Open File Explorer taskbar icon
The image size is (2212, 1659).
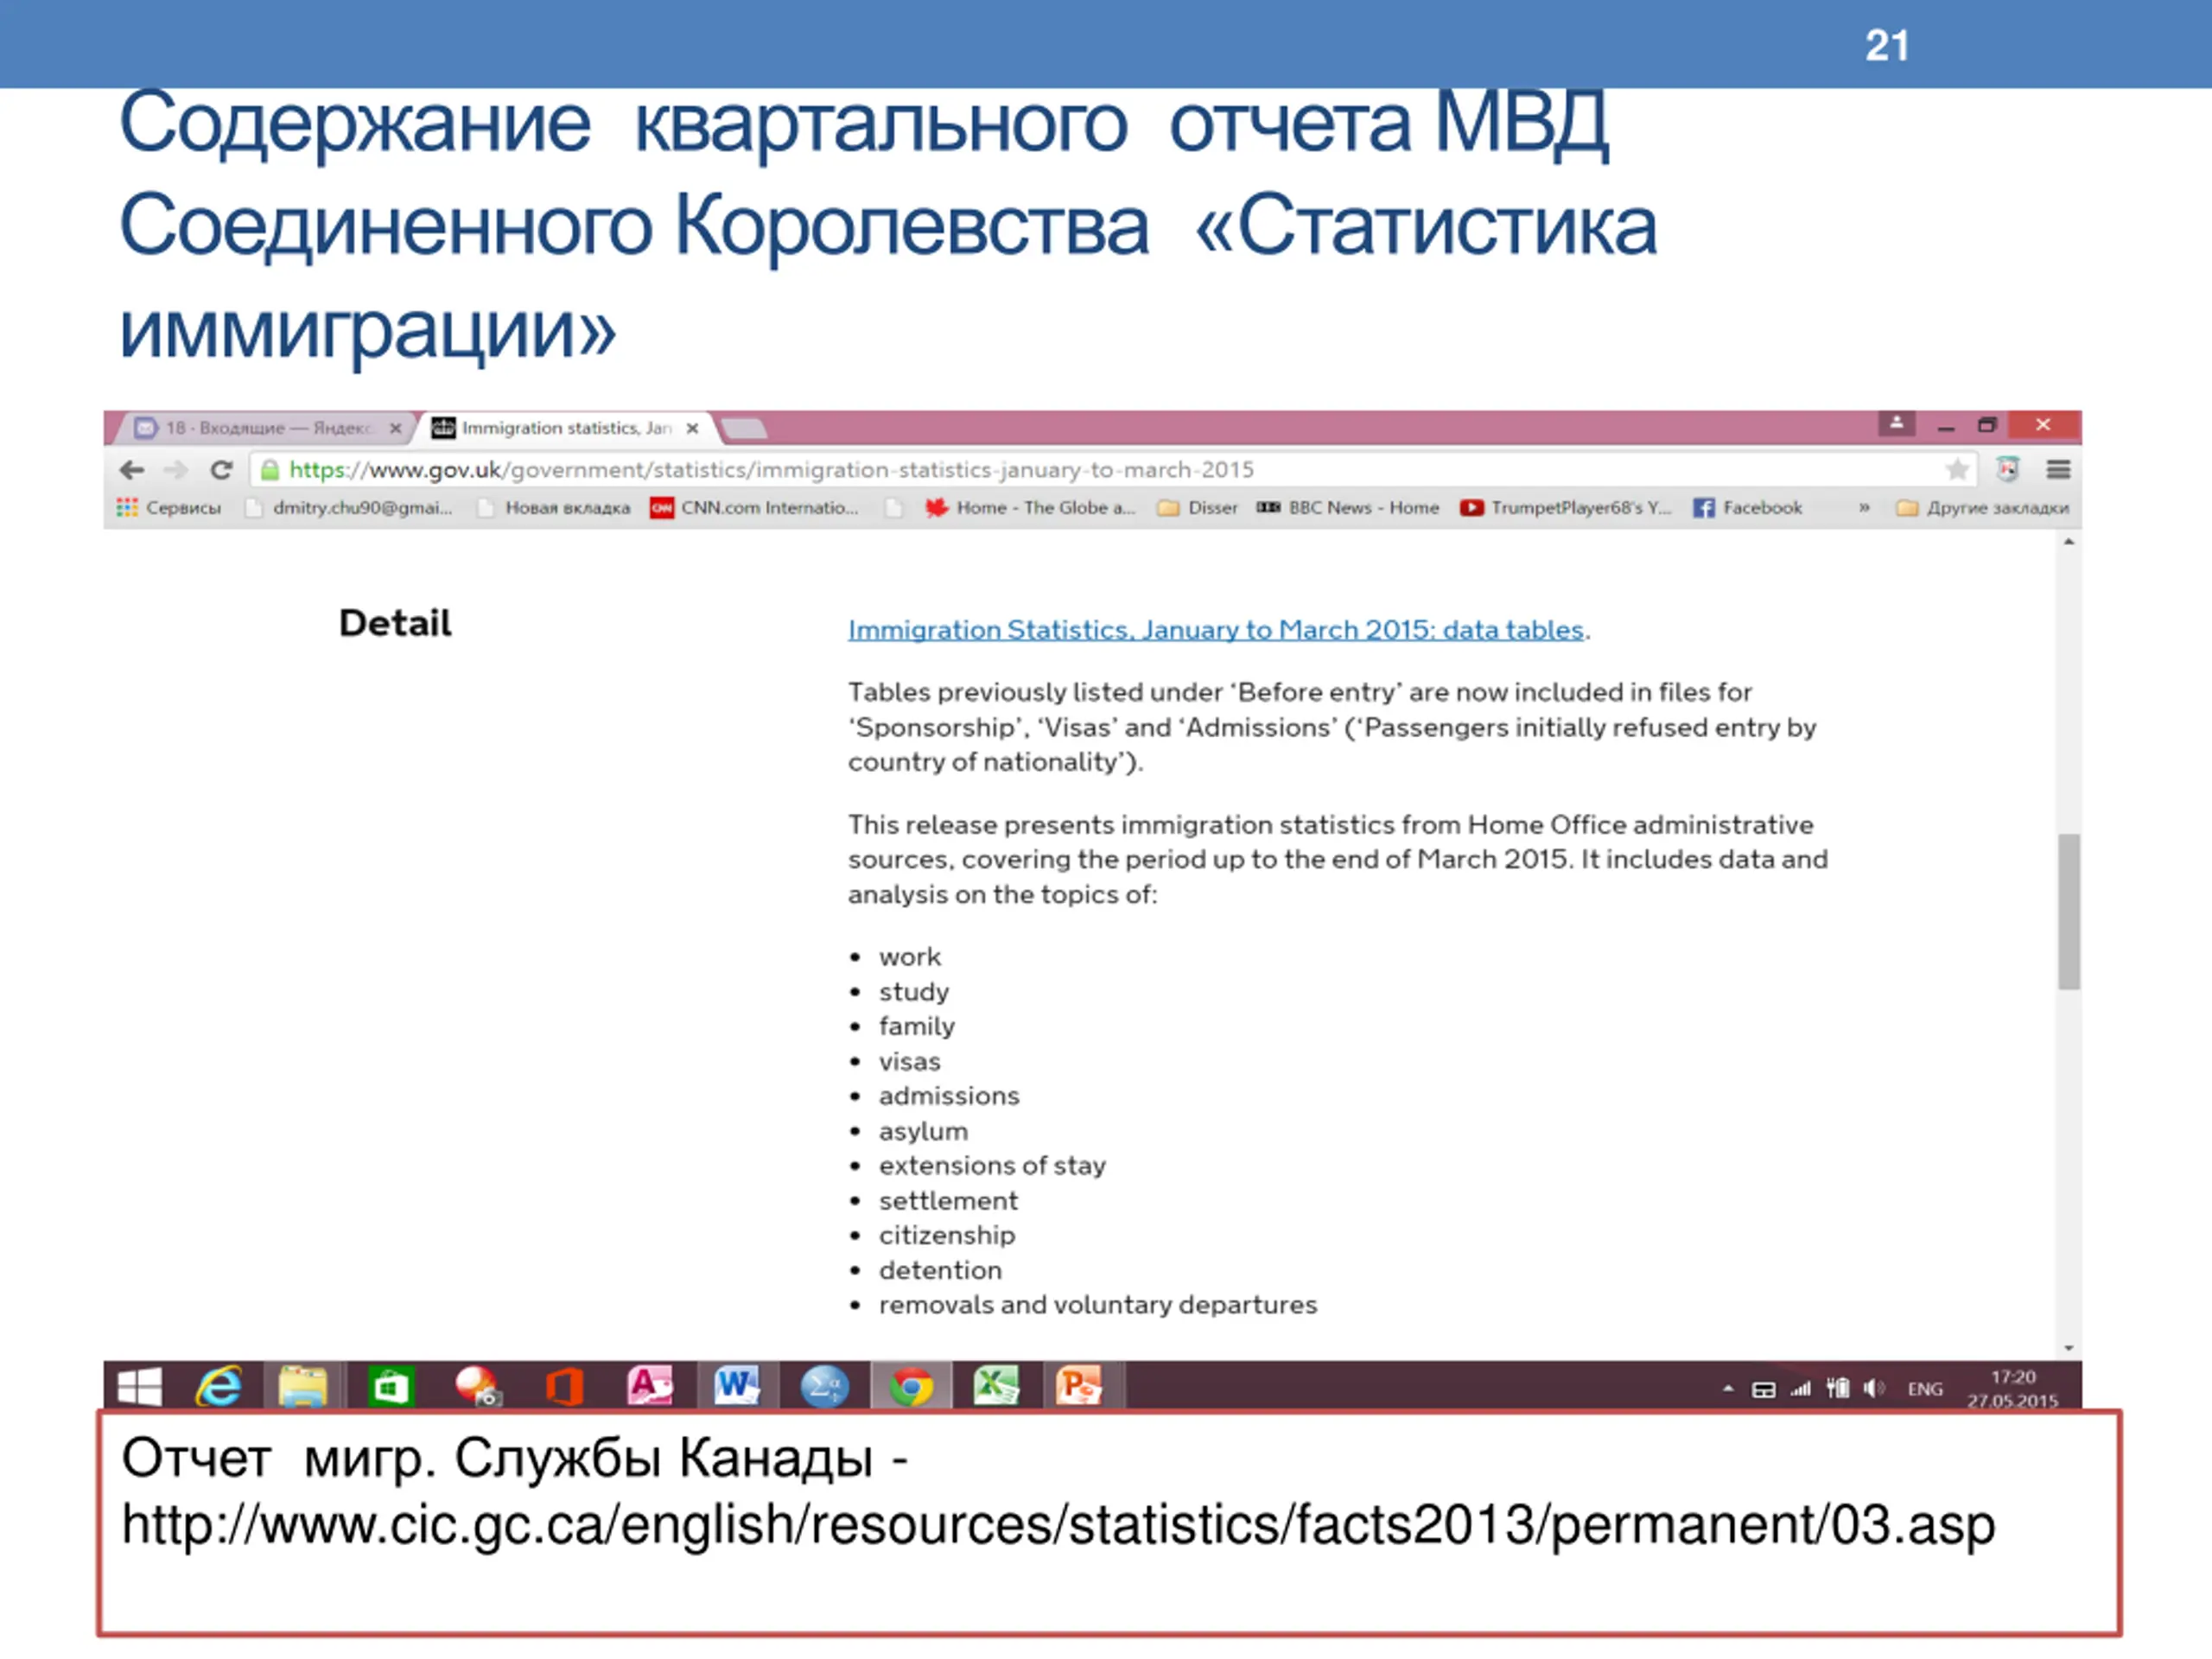pyautogui.click(x=303, y=1387)
